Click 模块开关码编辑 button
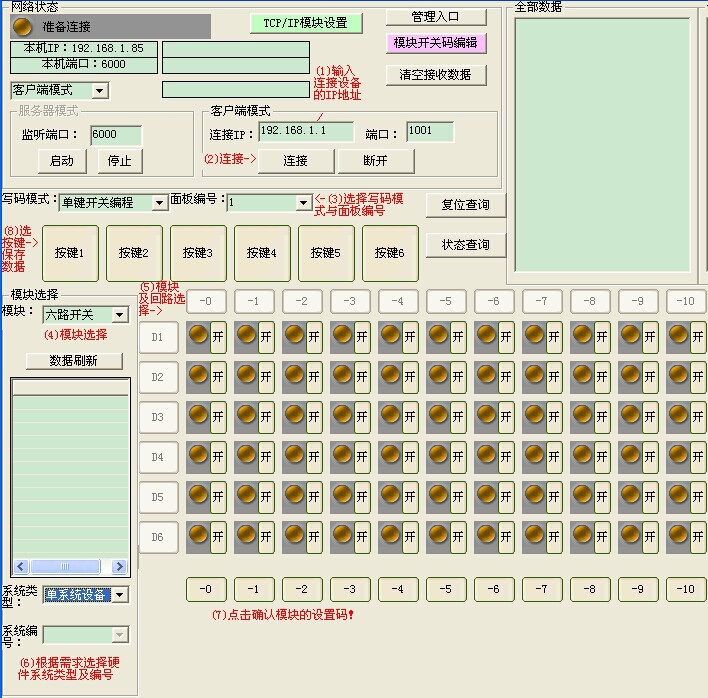Screen dimensions: 708x698 (x=436, y=43)
